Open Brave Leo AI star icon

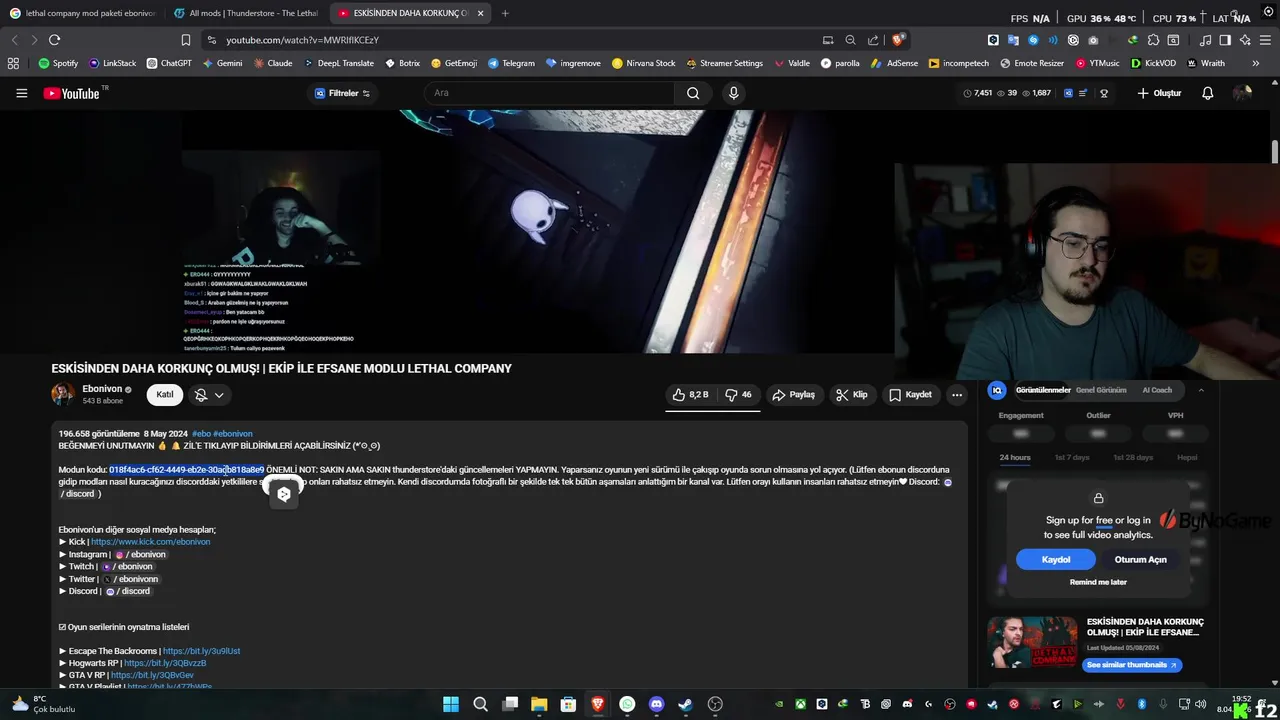(1245, 40)
